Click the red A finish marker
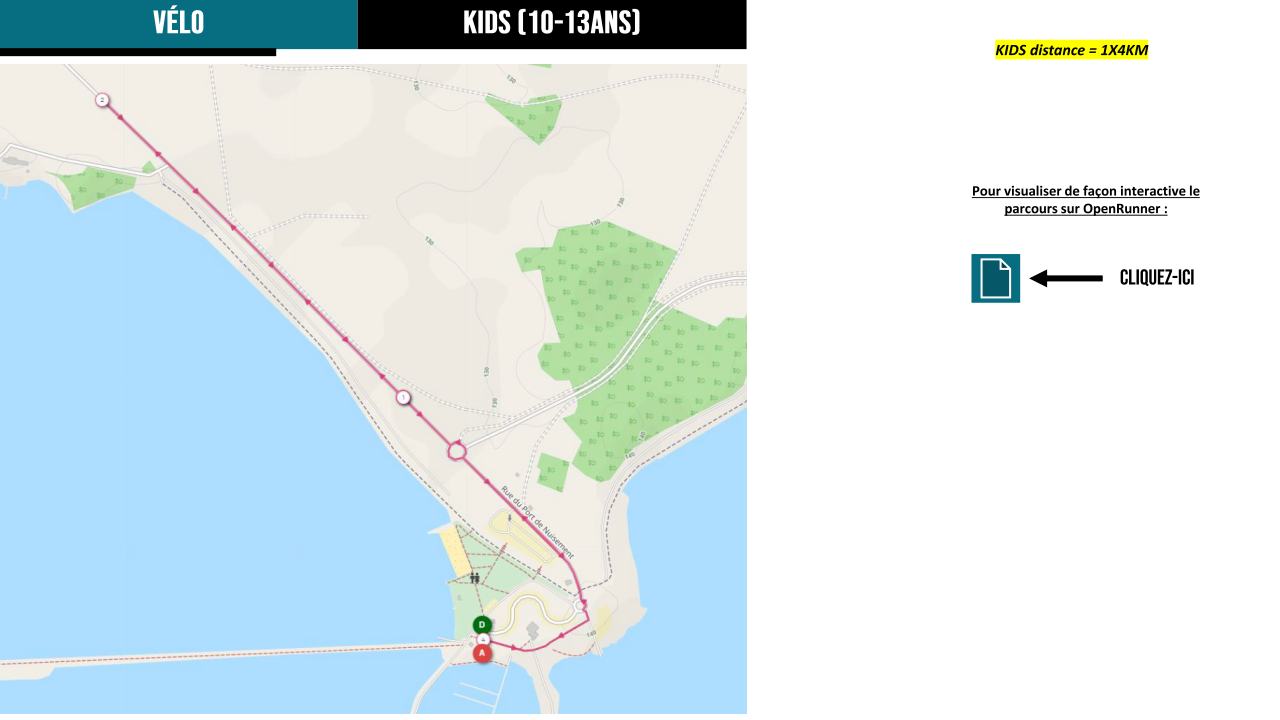 pyautogui.click(x=483, y=653)
